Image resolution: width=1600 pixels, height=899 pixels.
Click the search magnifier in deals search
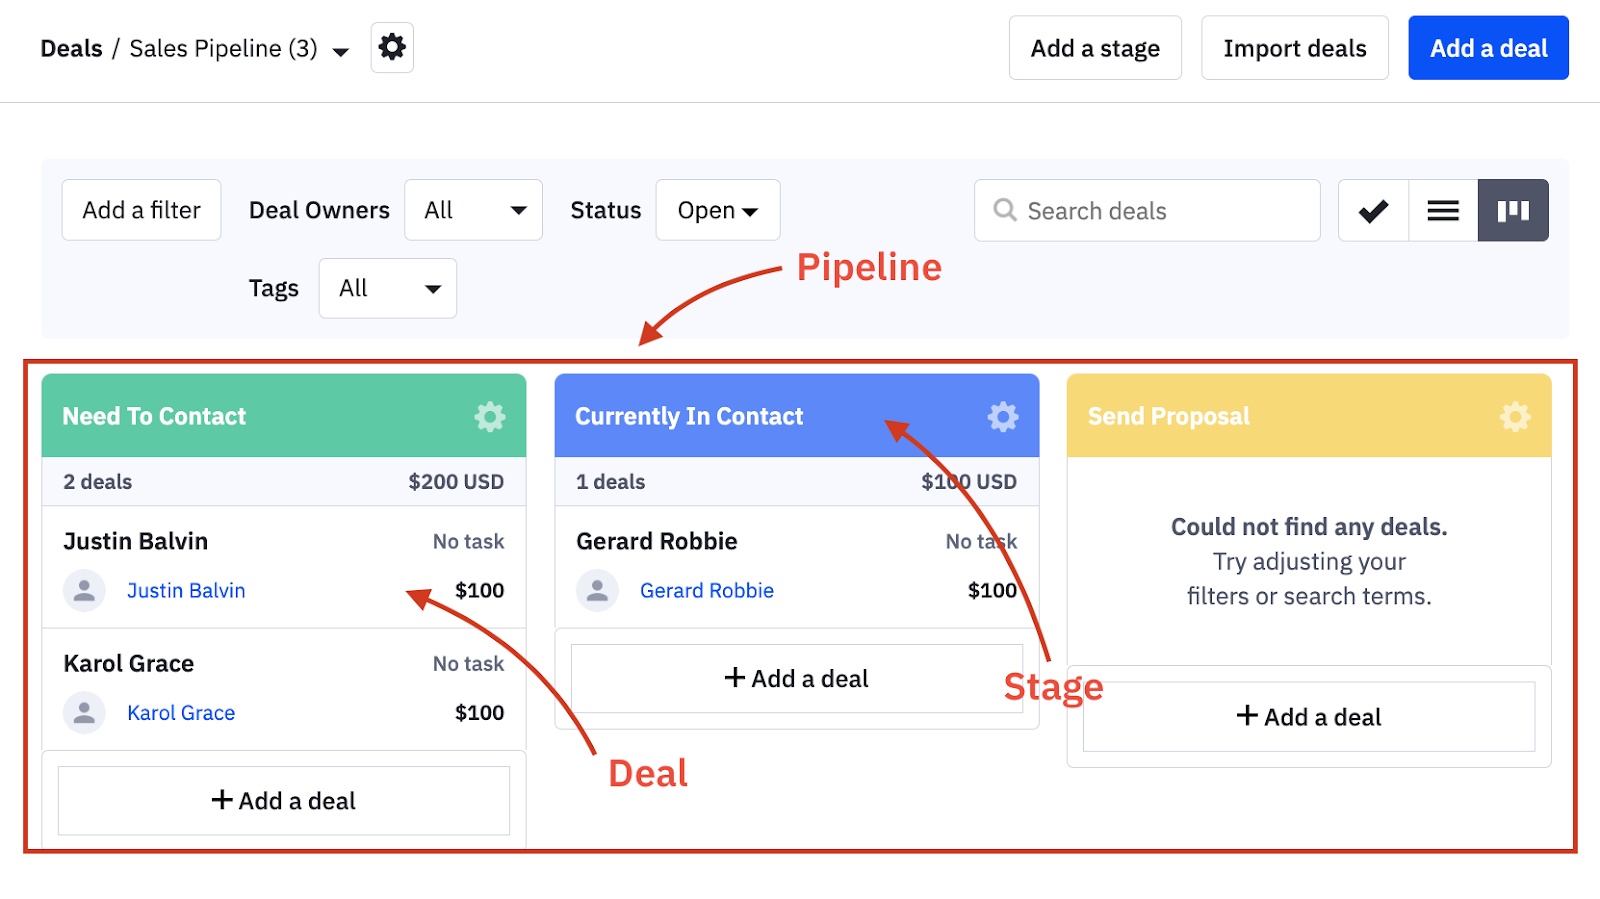[1004, 210]
